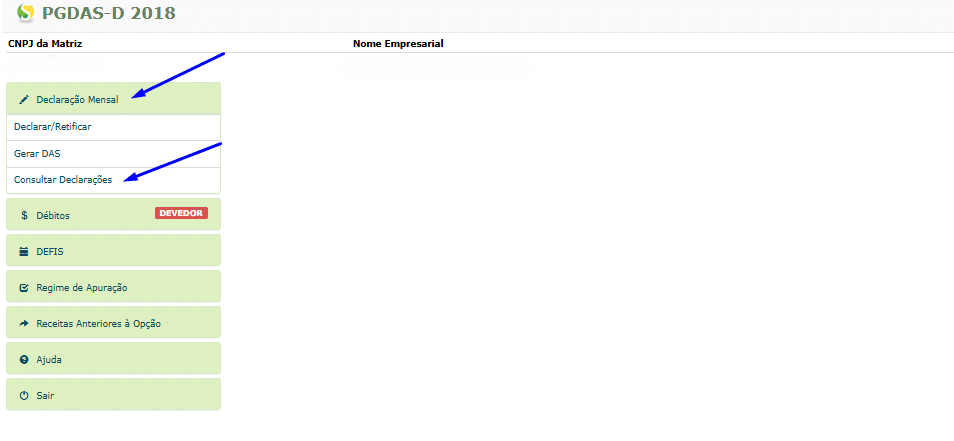Click the question mark icon for Ajuda
Image resolution: width=954 pixels, height=441 pixels.
(x=24, y=359)
